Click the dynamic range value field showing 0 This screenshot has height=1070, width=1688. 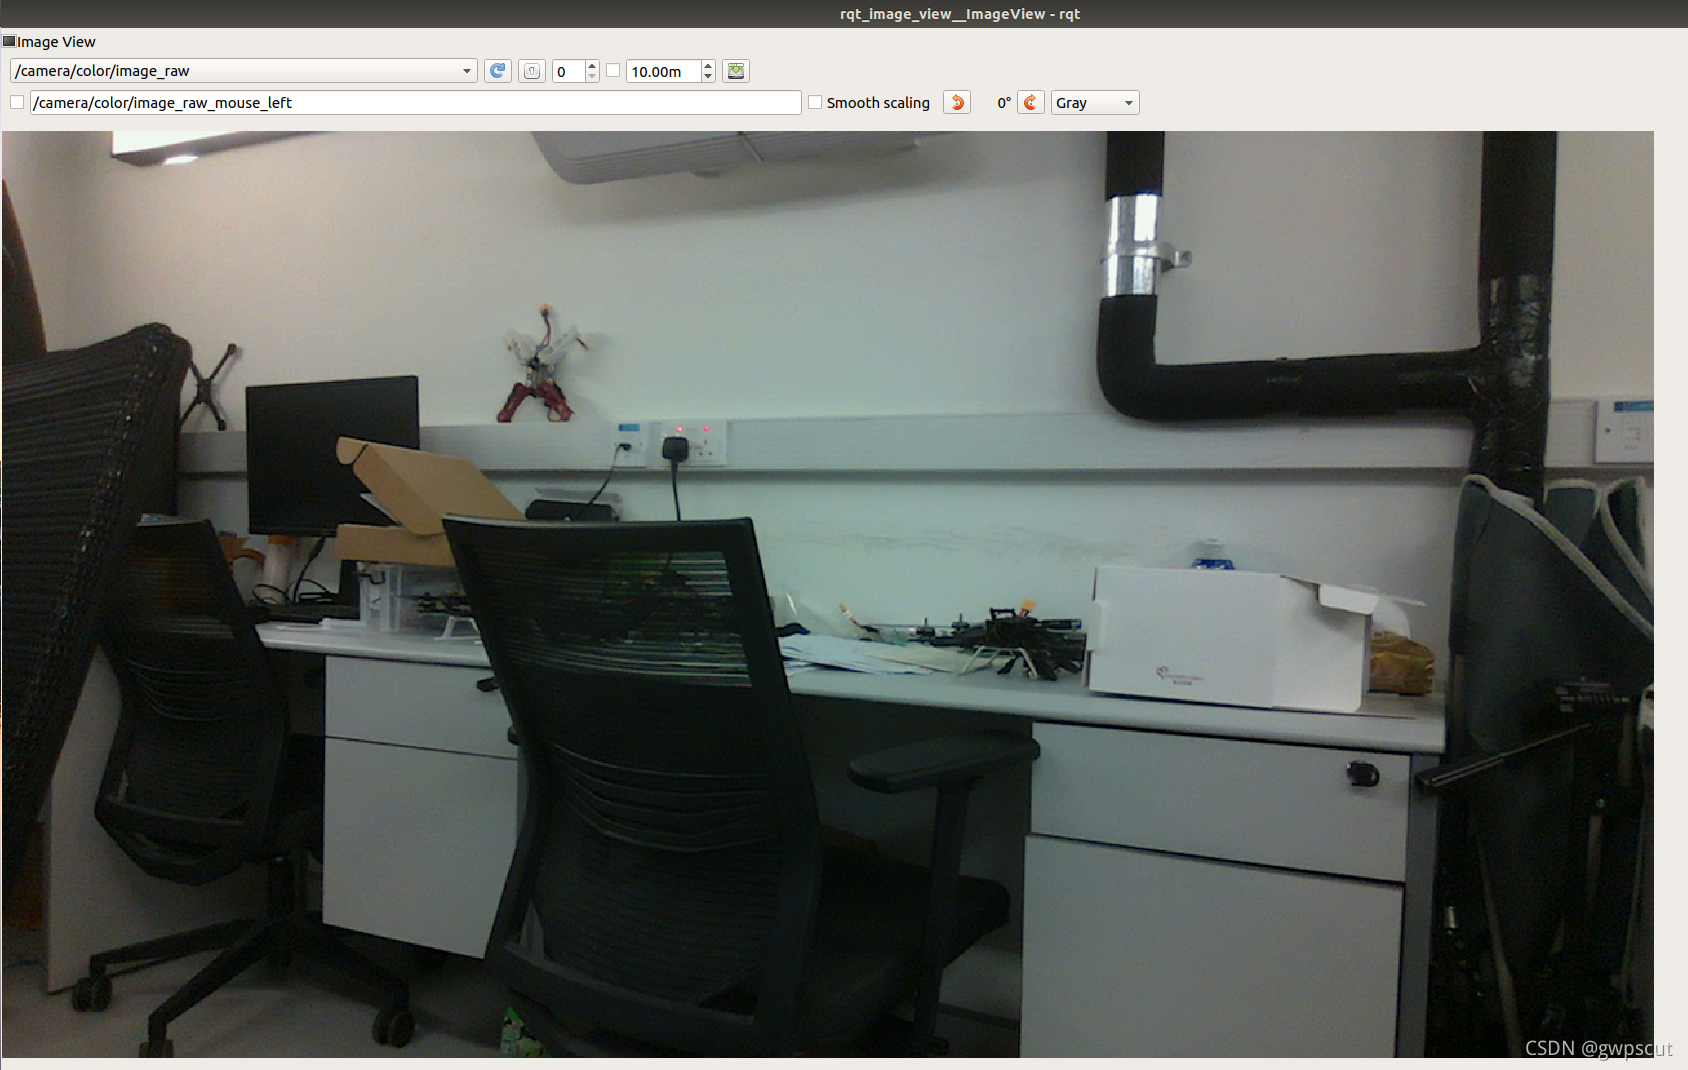569,71
